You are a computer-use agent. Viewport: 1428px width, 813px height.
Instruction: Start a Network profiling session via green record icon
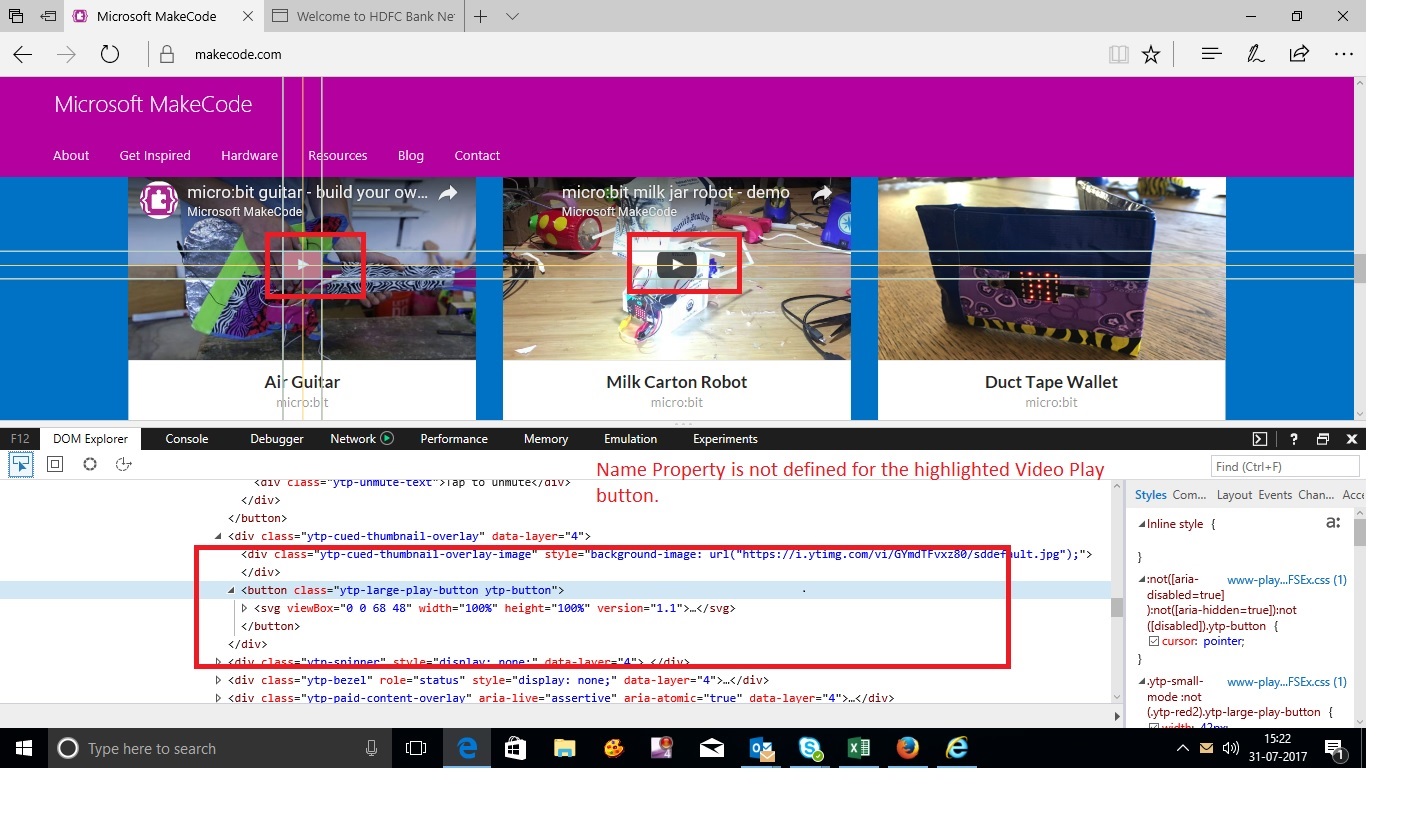pyautogui.click(x=389, y=438)
